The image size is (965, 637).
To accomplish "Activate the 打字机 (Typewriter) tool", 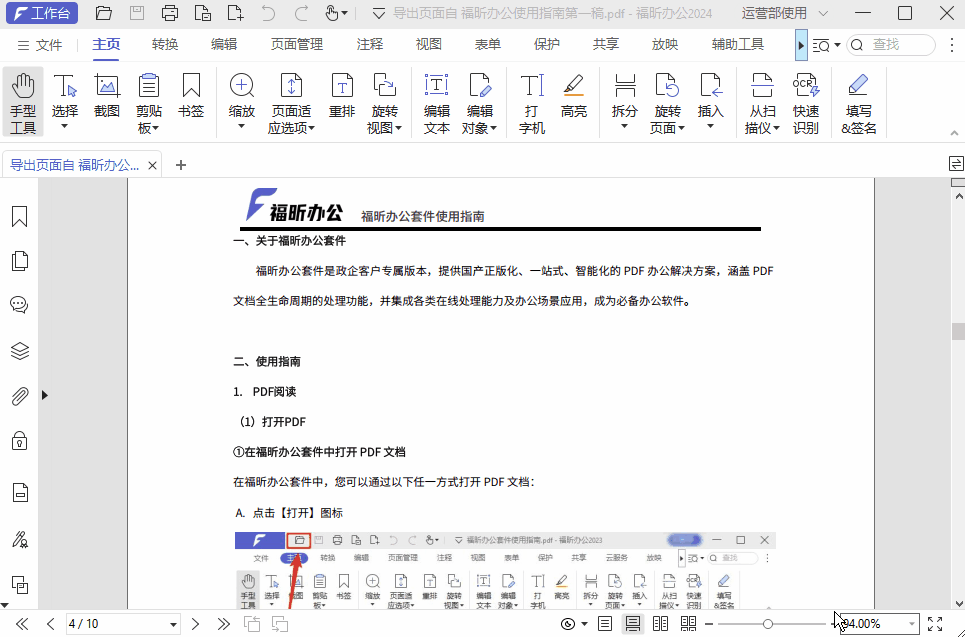I will point(537,100).
